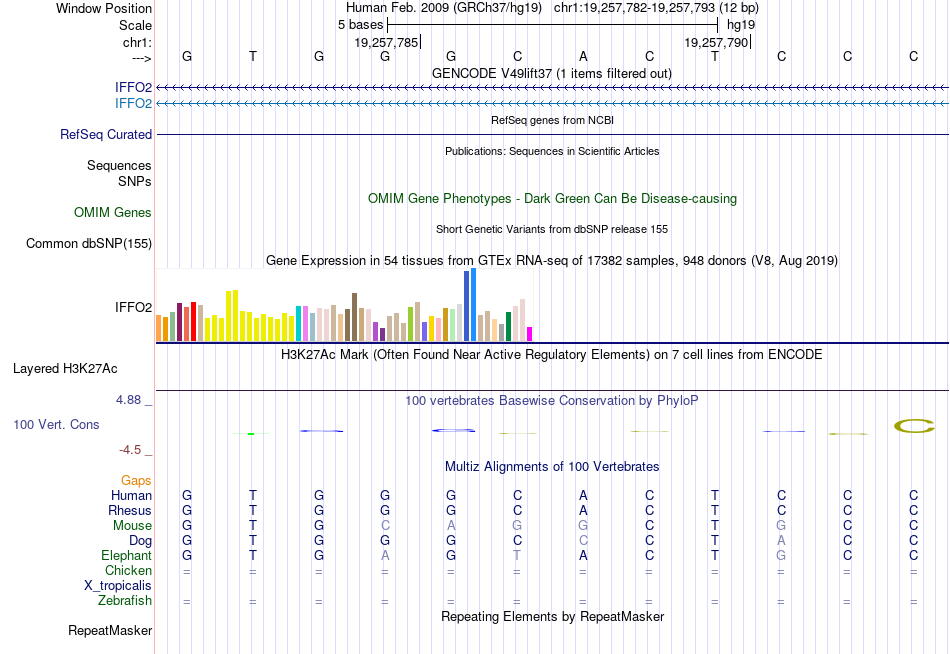Click the faded A mismatch in the Mouse row
This screenshot has height=654, width=950.
click(451, 526)
